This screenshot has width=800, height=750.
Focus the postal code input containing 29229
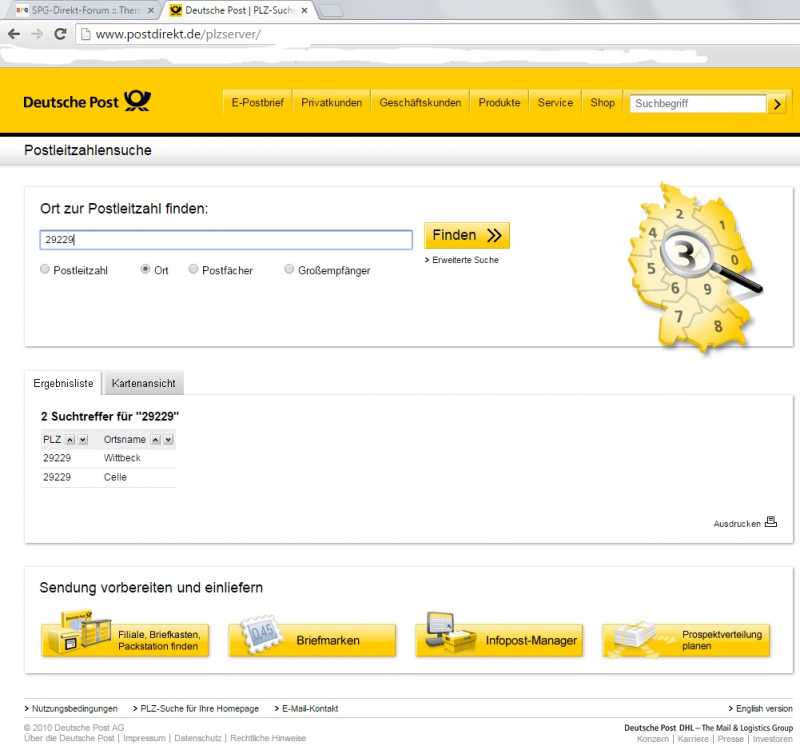click(x=226, y=239)
